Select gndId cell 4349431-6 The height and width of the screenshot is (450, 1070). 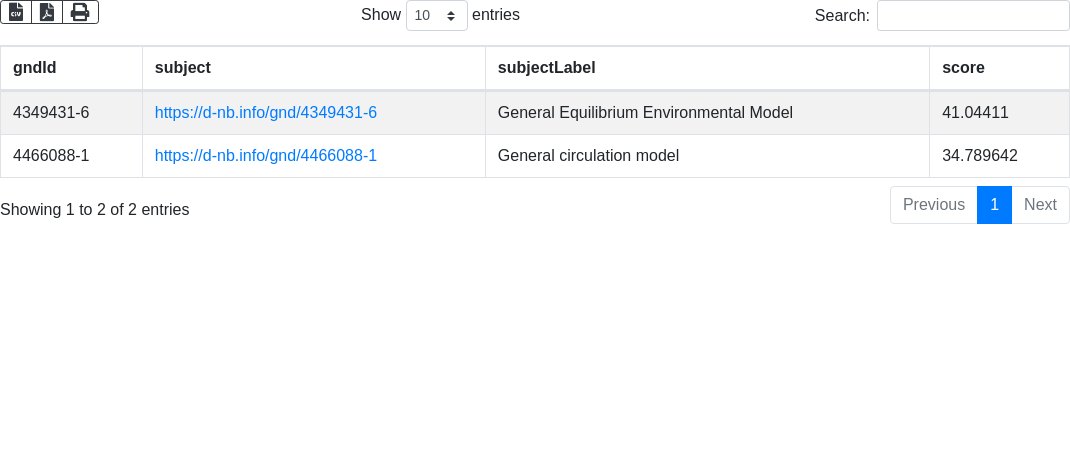71,113
